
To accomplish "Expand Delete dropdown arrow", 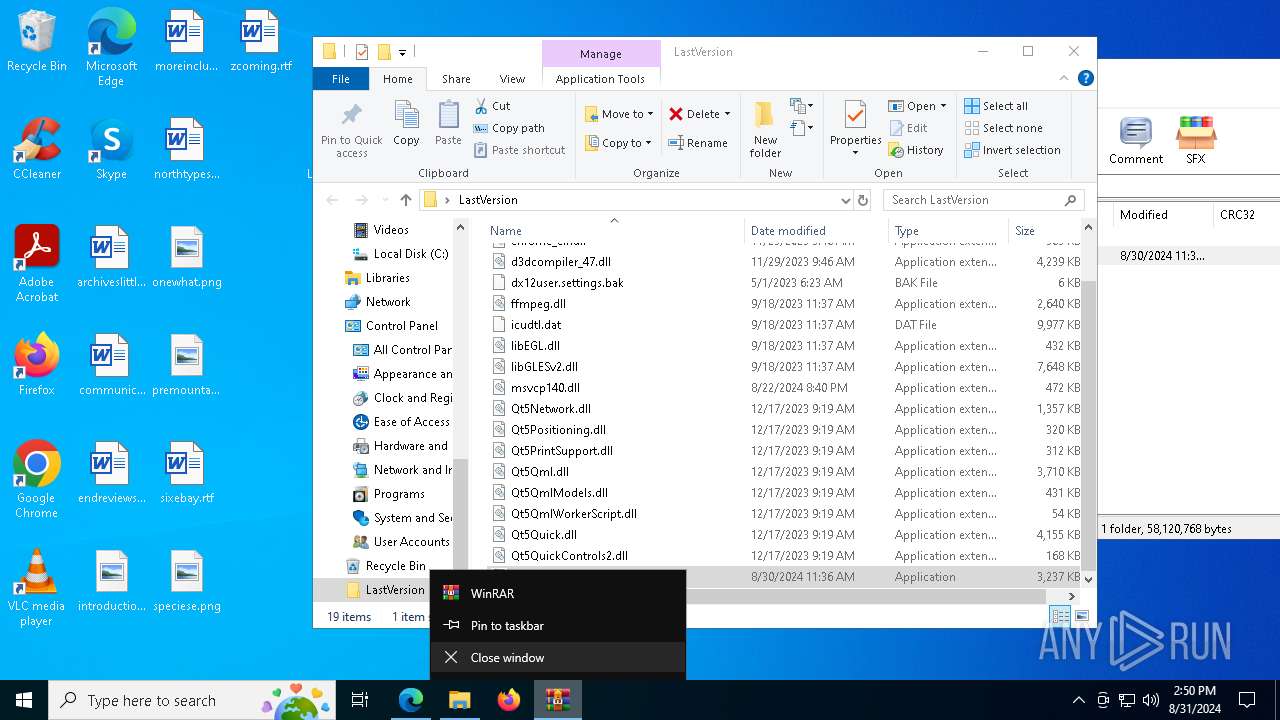I will tap(727, 114).
